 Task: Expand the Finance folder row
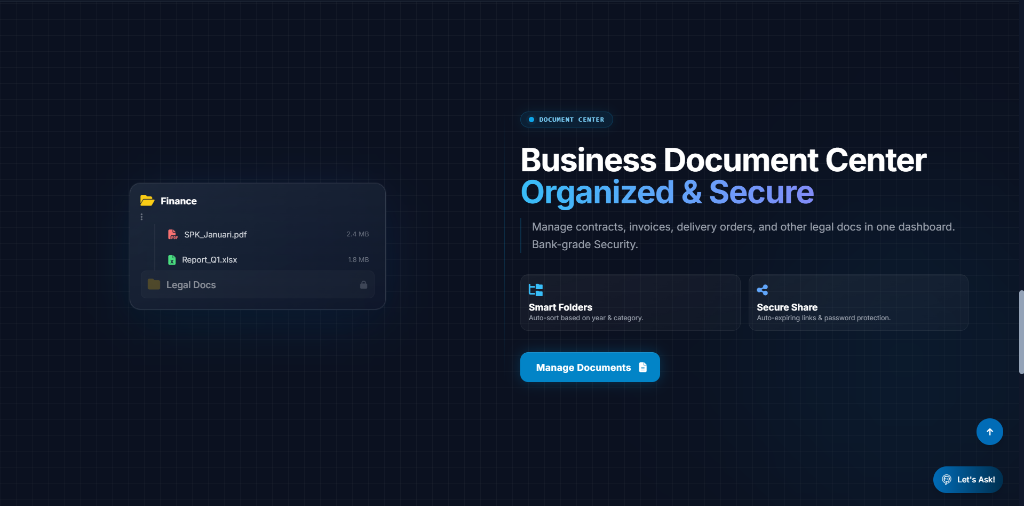pyautogui.click(x=257, y=200)
